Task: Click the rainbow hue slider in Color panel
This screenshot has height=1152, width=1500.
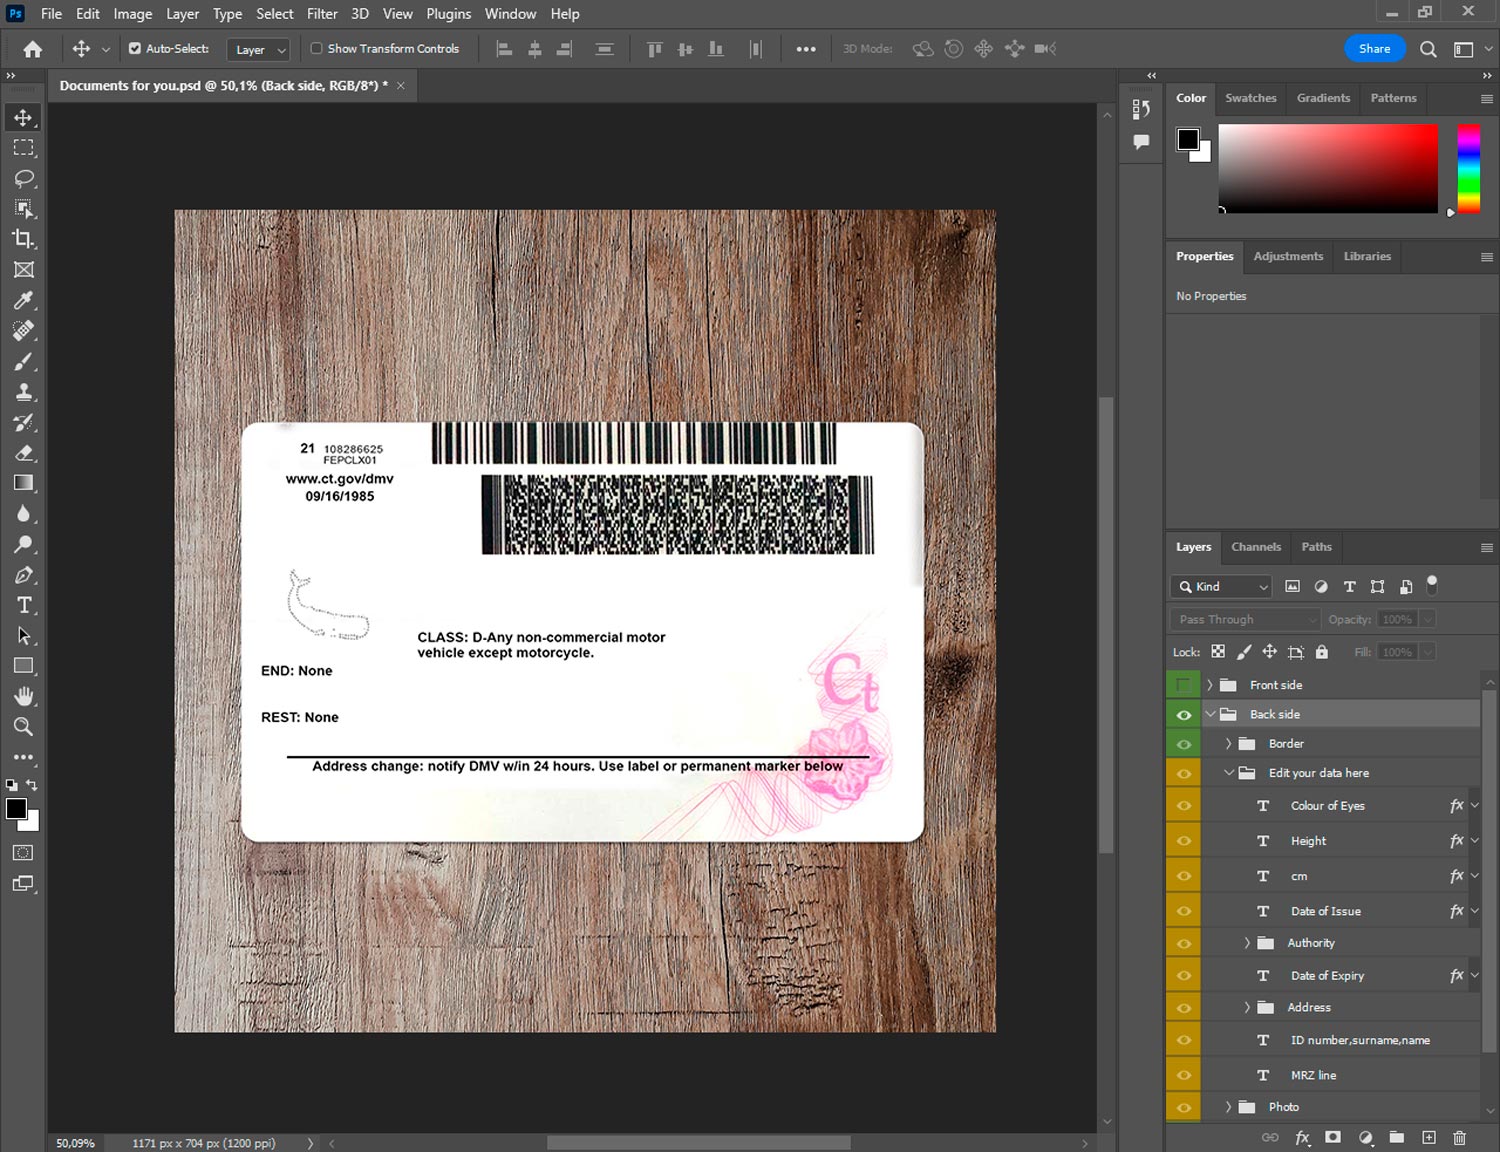Action: pos(1468,168)
